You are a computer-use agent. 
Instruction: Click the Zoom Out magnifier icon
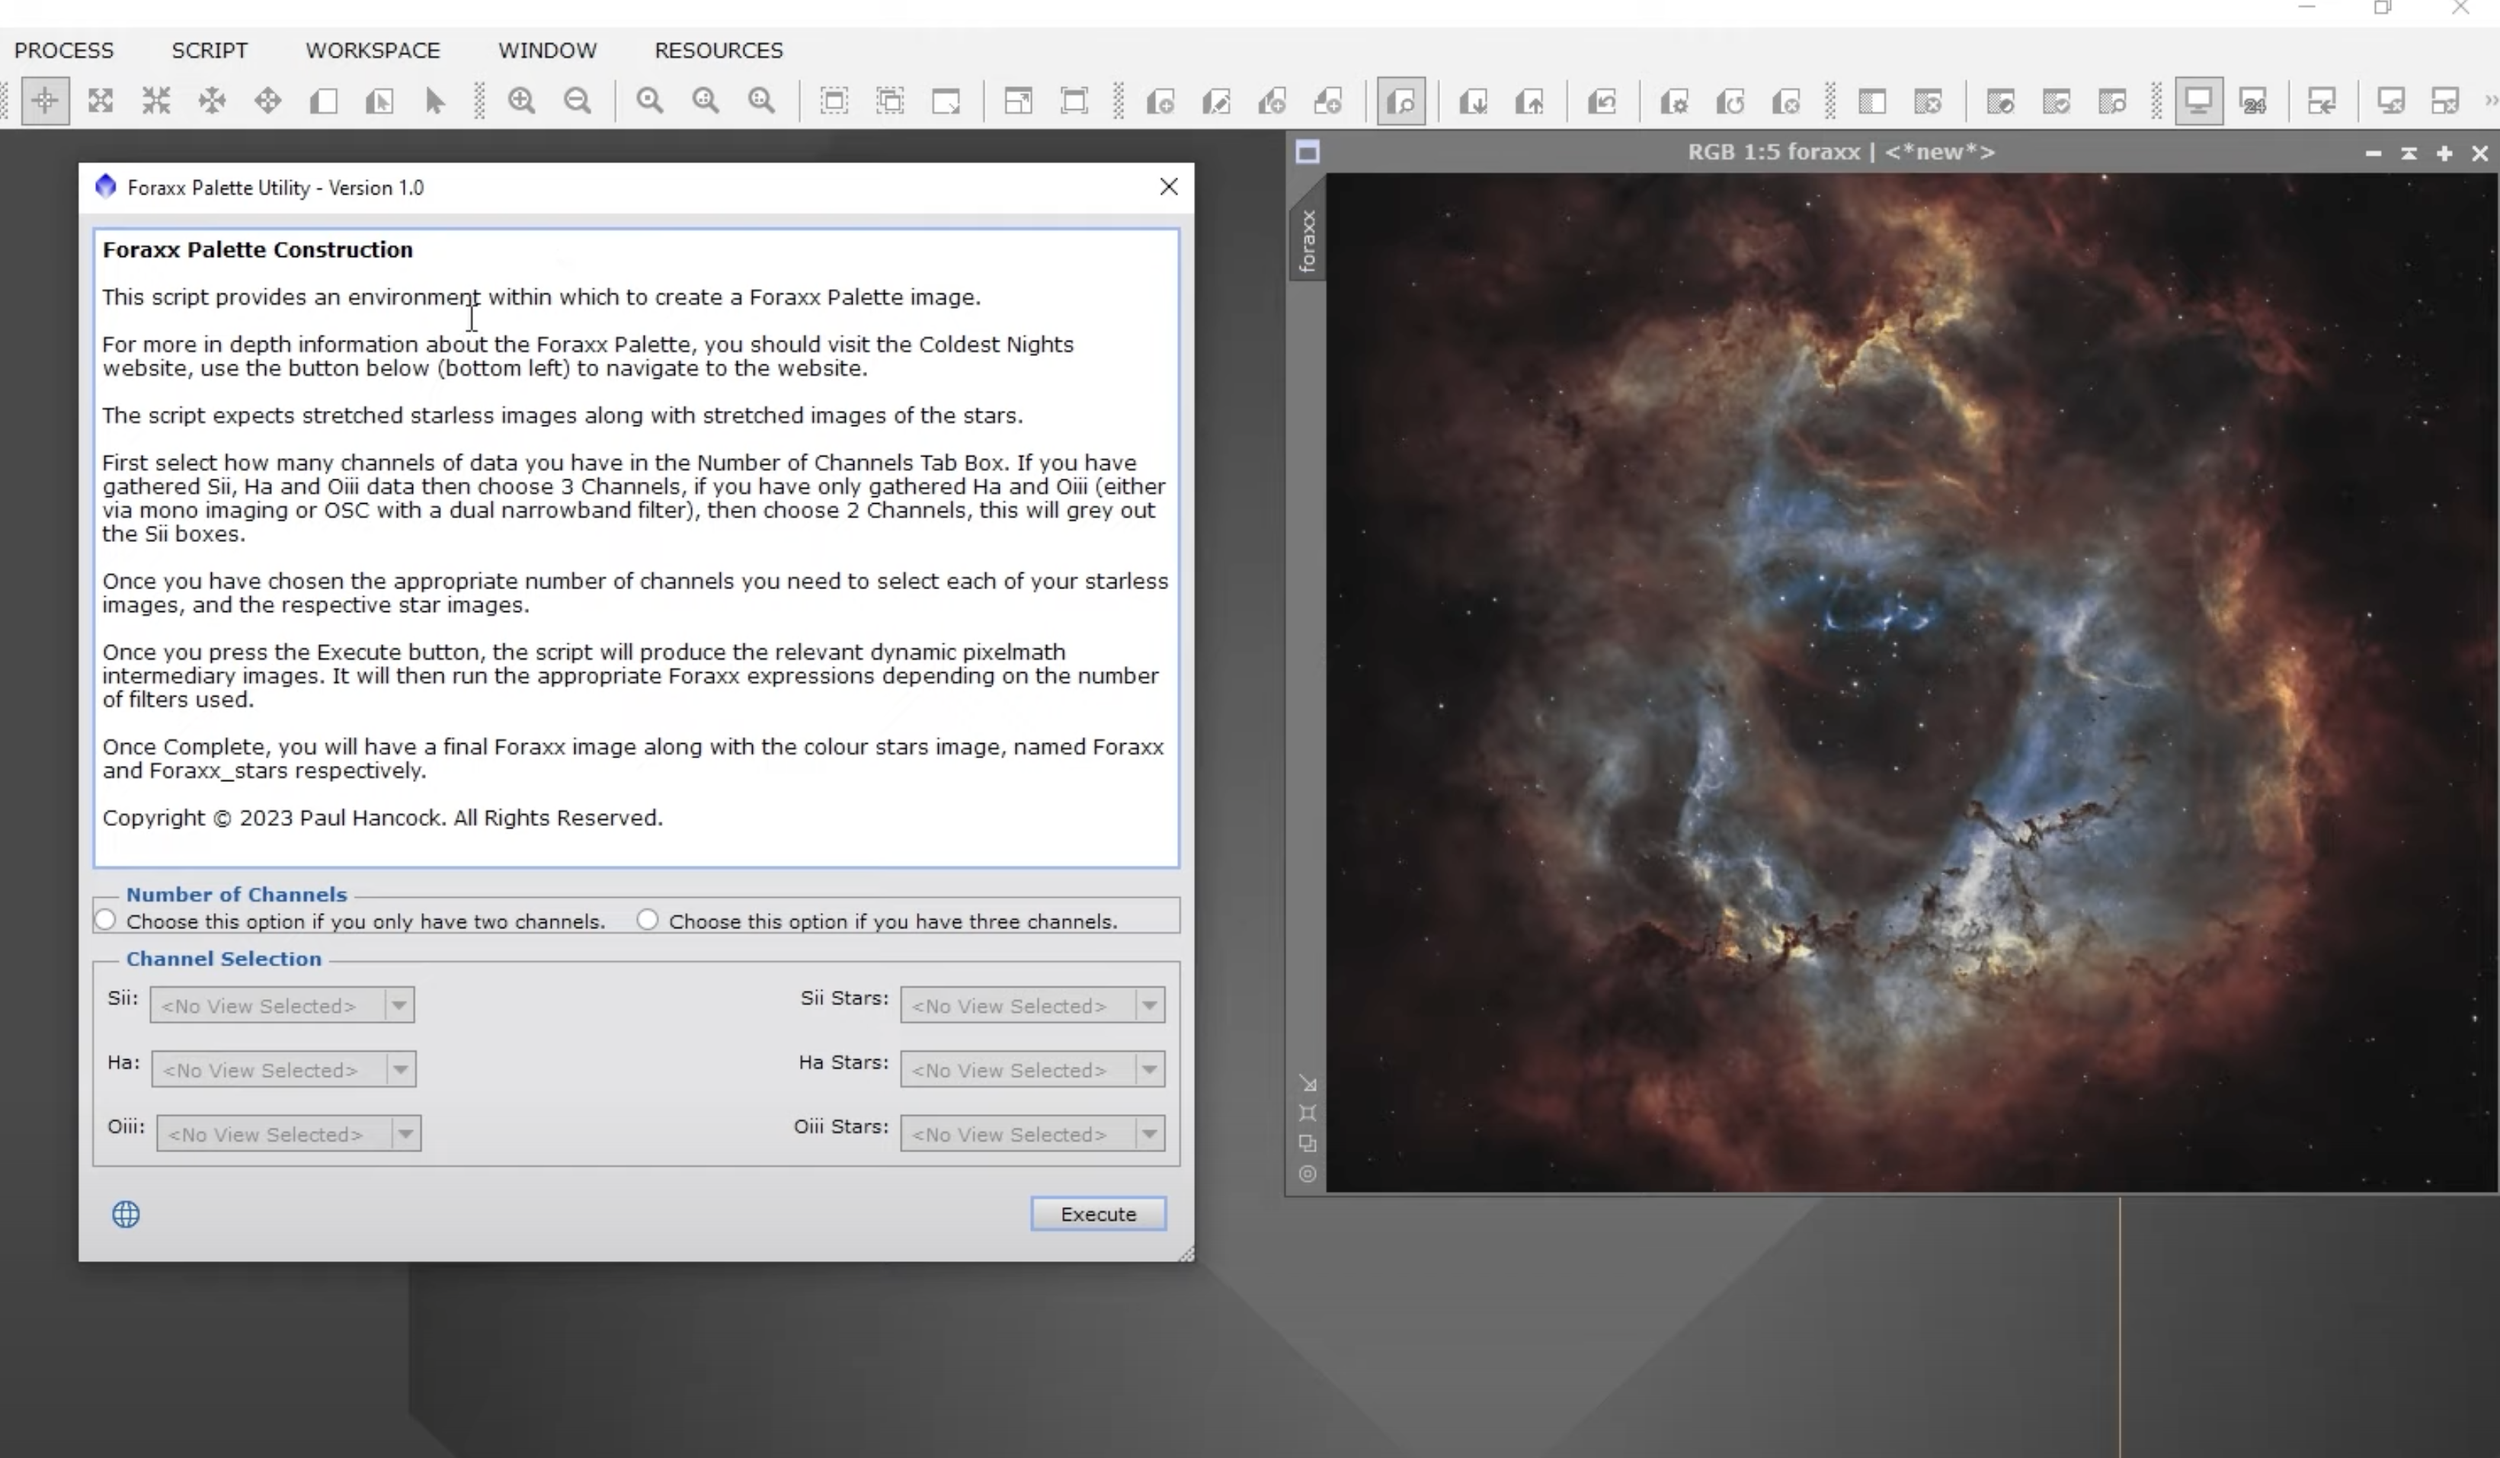click(577, 101)
